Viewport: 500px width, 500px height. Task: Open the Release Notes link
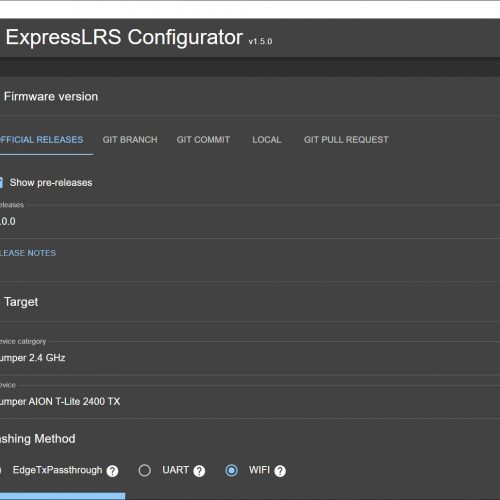coord(28,253)
